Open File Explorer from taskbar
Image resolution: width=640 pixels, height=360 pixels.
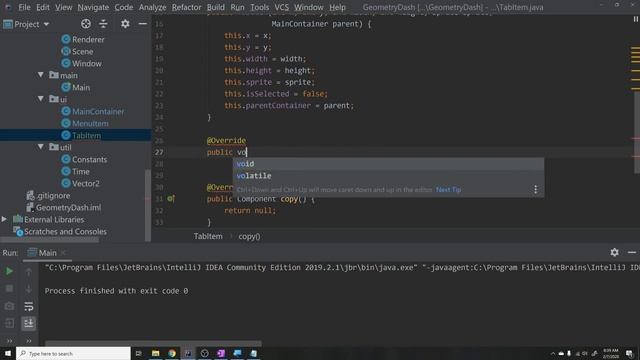click(156, 353)
